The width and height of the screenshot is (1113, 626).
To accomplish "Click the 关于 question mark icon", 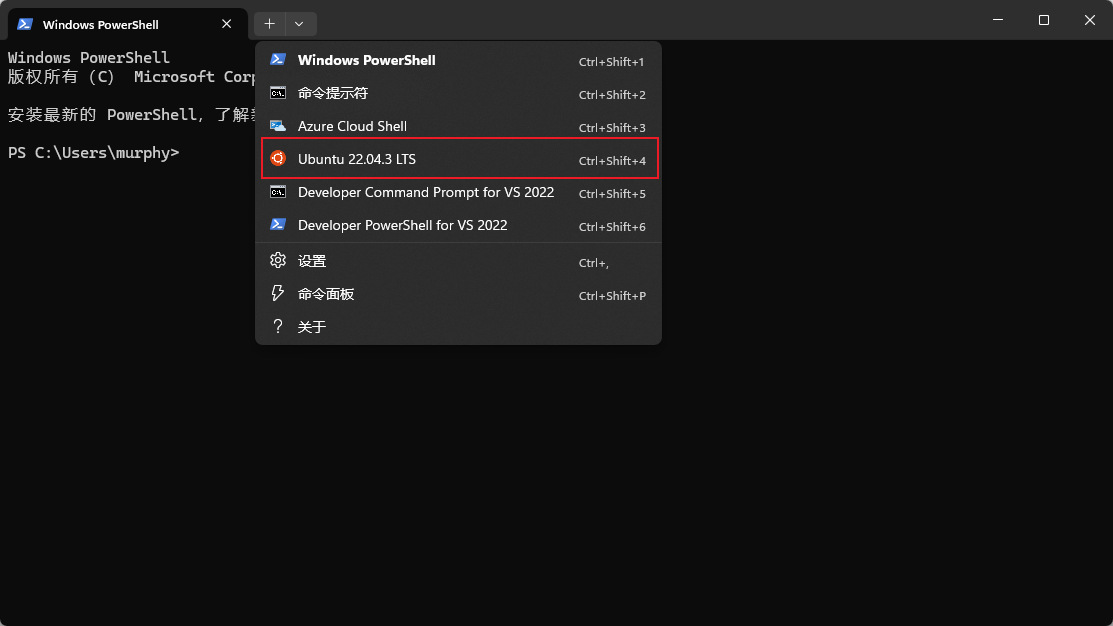I will click(278, 327).
